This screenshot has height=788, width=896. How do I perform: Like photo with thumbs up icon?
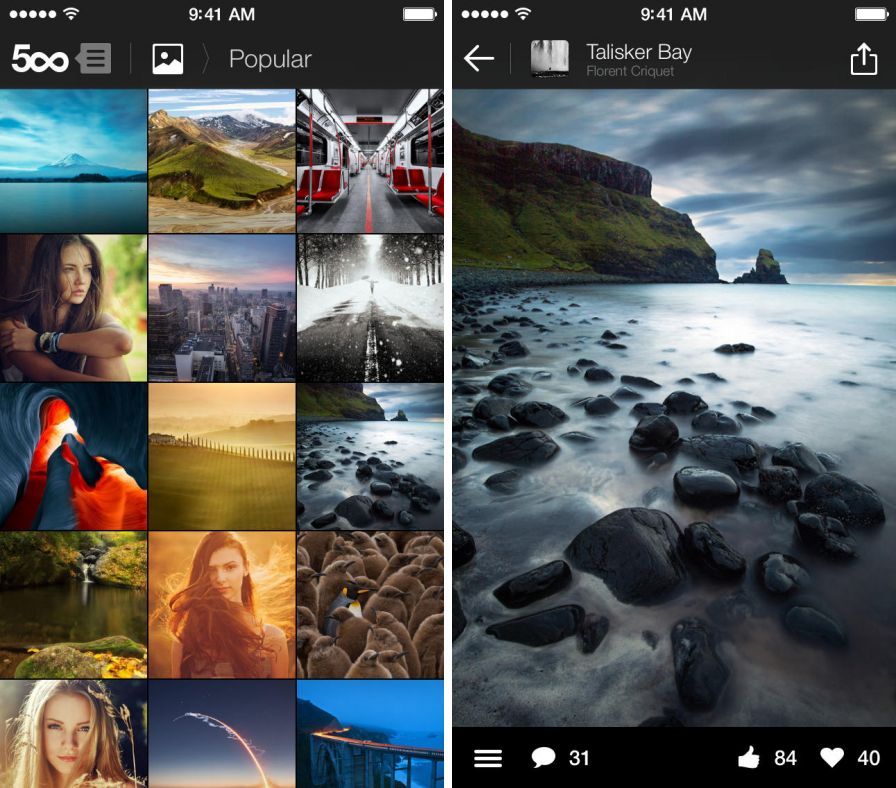[748, 758]
